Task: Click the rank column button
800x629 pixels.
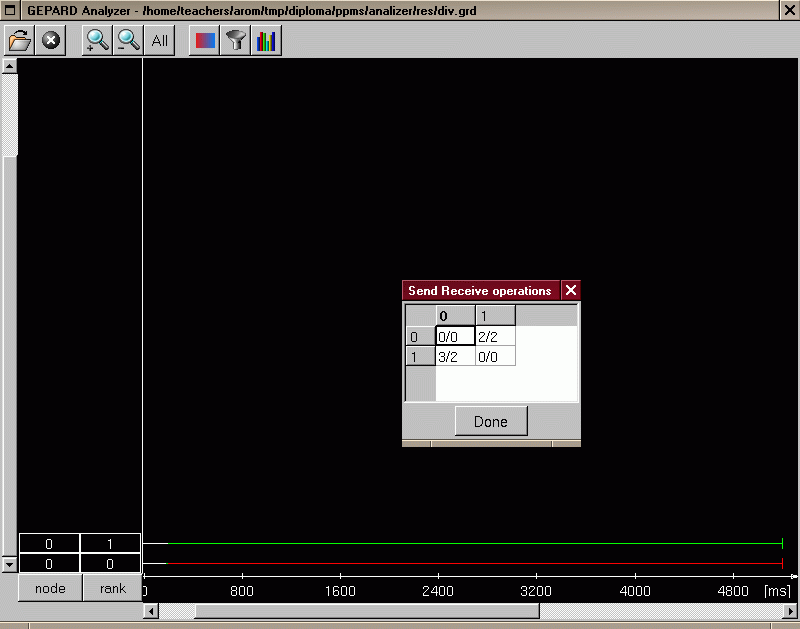Action: tap(112, 588)
